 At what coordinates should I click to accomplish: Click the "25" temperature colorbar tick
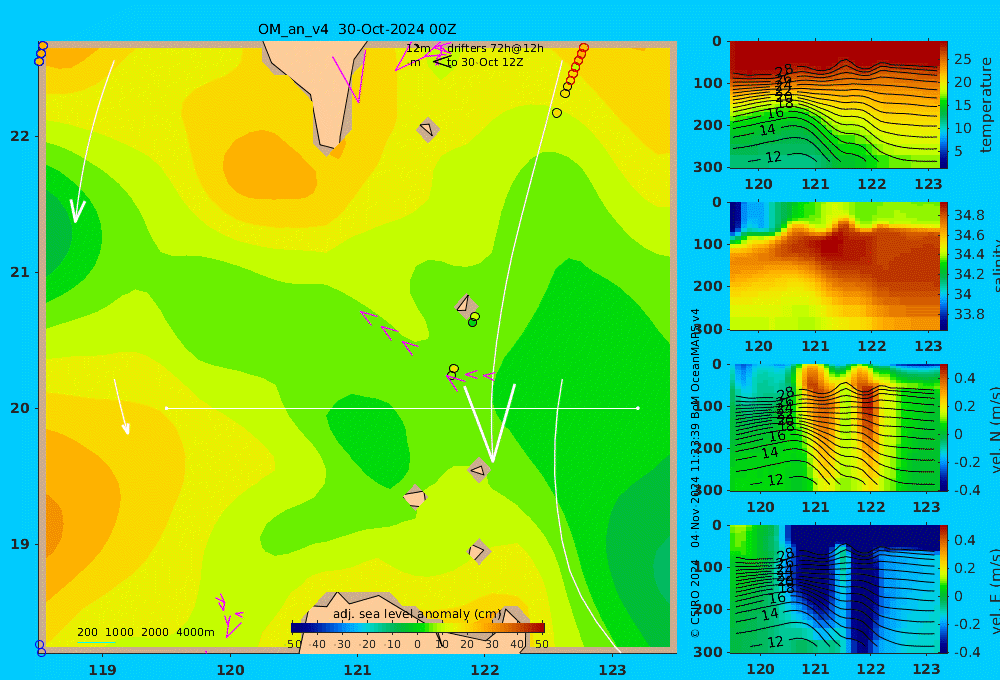(x=963, y=59)
